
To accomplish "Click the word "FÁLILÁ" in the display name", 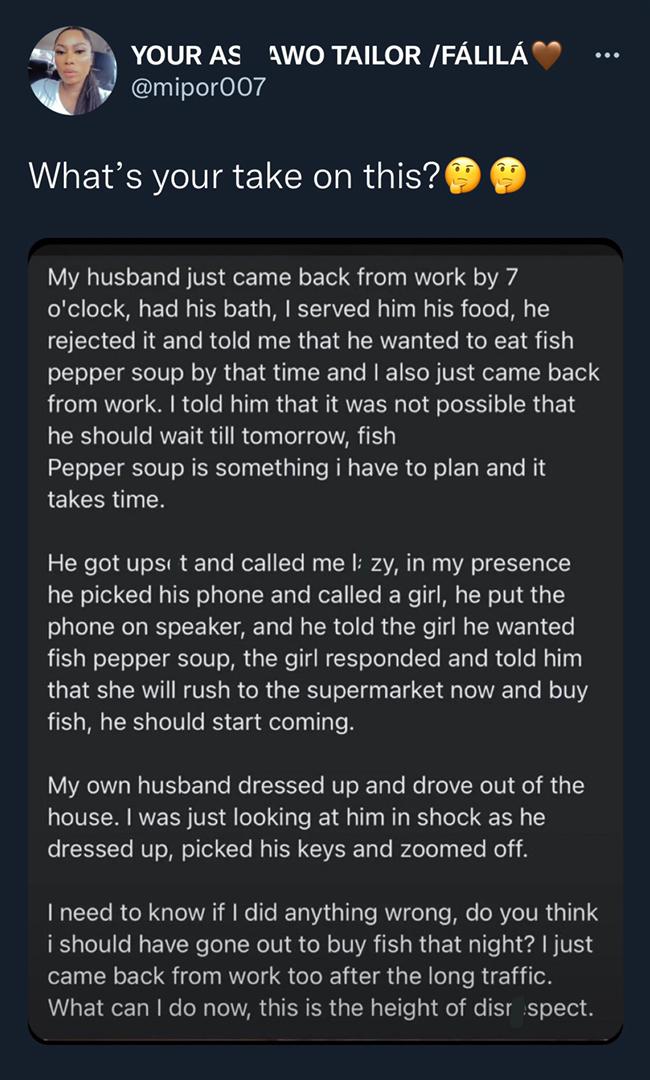I will (x=483, y=56).
